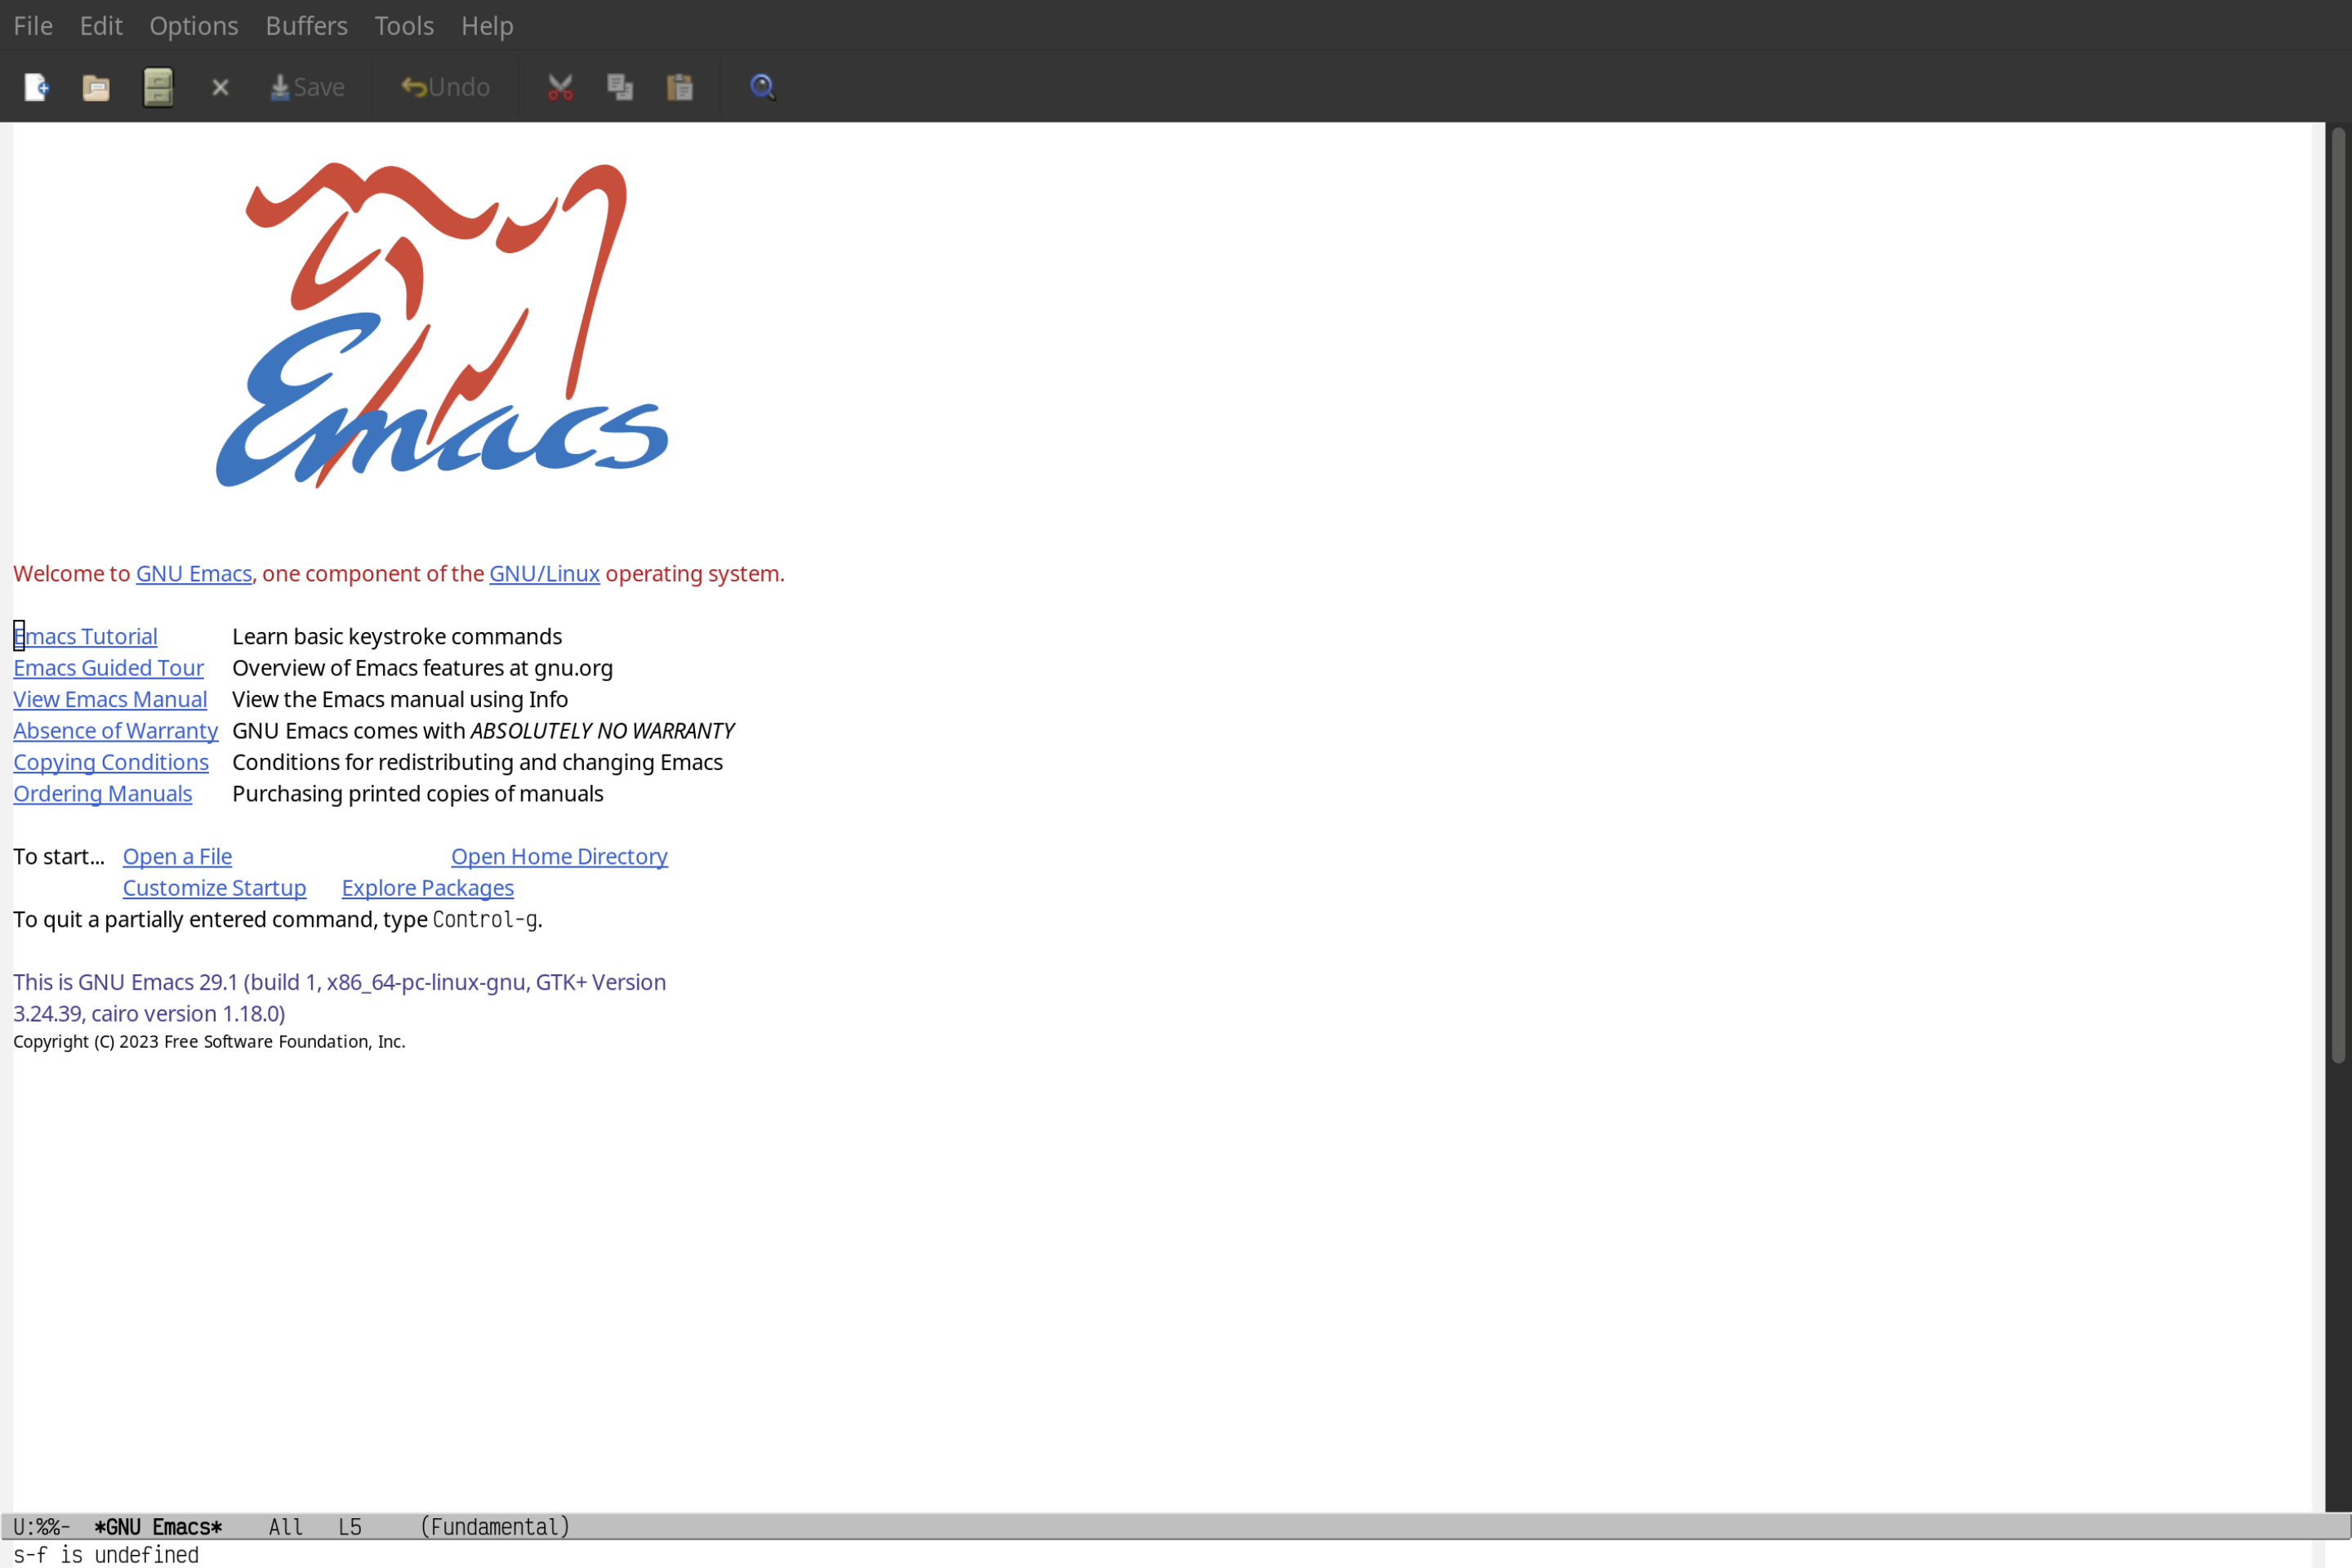The width and height of the screenshot is (2352, 1568).
Task: Open the File menu
Action: [32, 24]
